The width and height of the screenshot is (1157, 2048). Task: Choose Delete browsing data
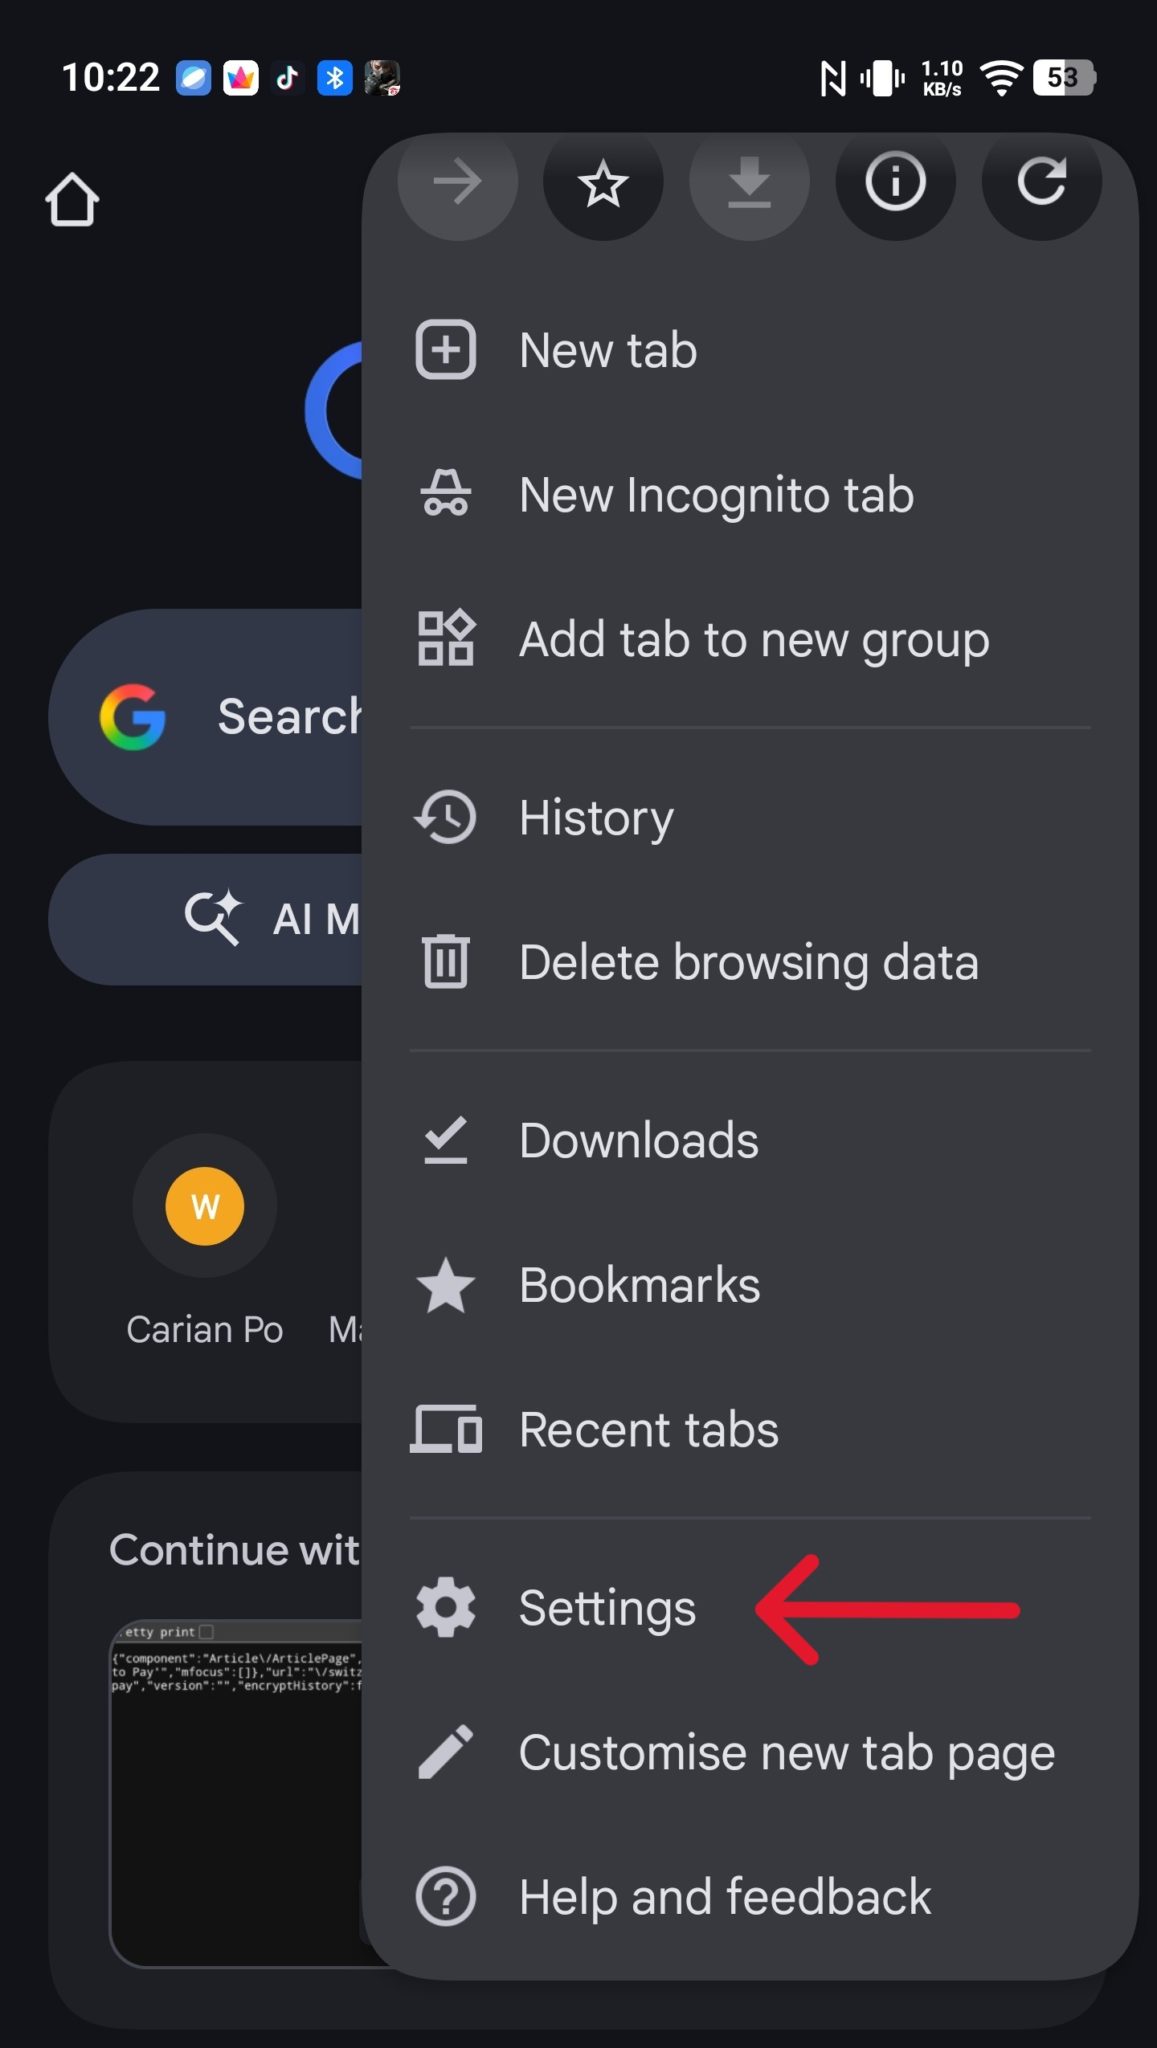coord(748,962)
